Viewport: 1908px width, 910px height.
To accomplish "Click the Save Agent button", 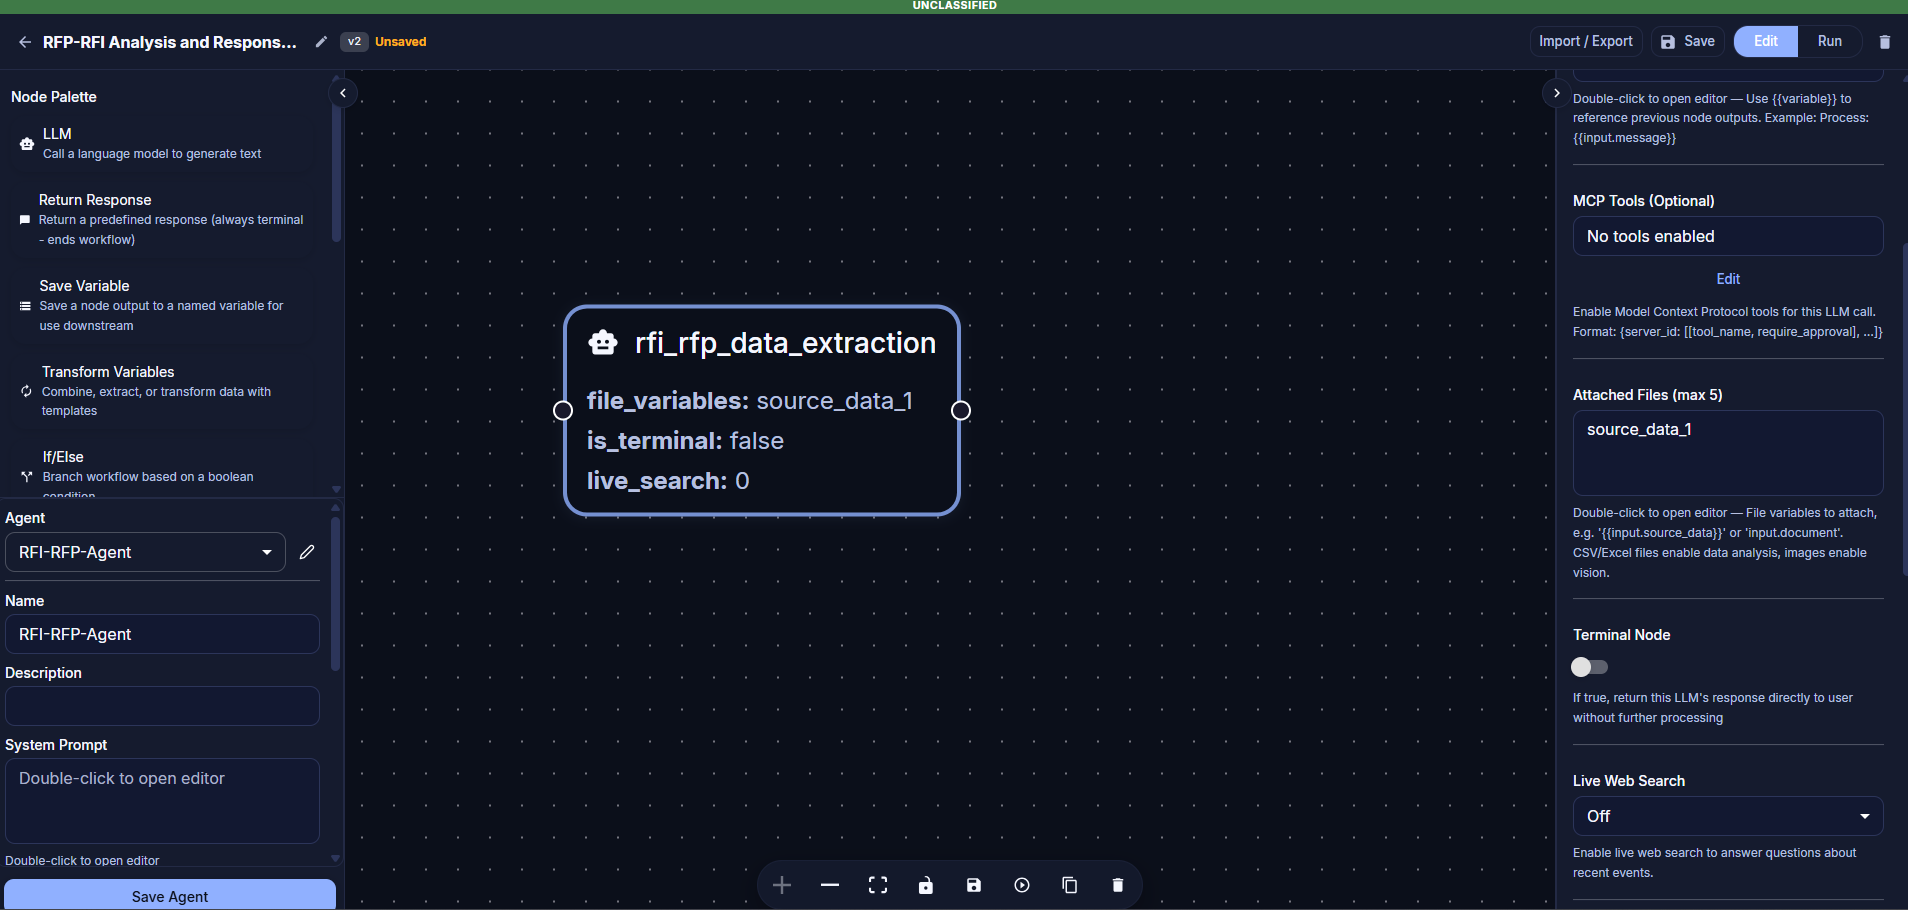I will pos(170,896).
